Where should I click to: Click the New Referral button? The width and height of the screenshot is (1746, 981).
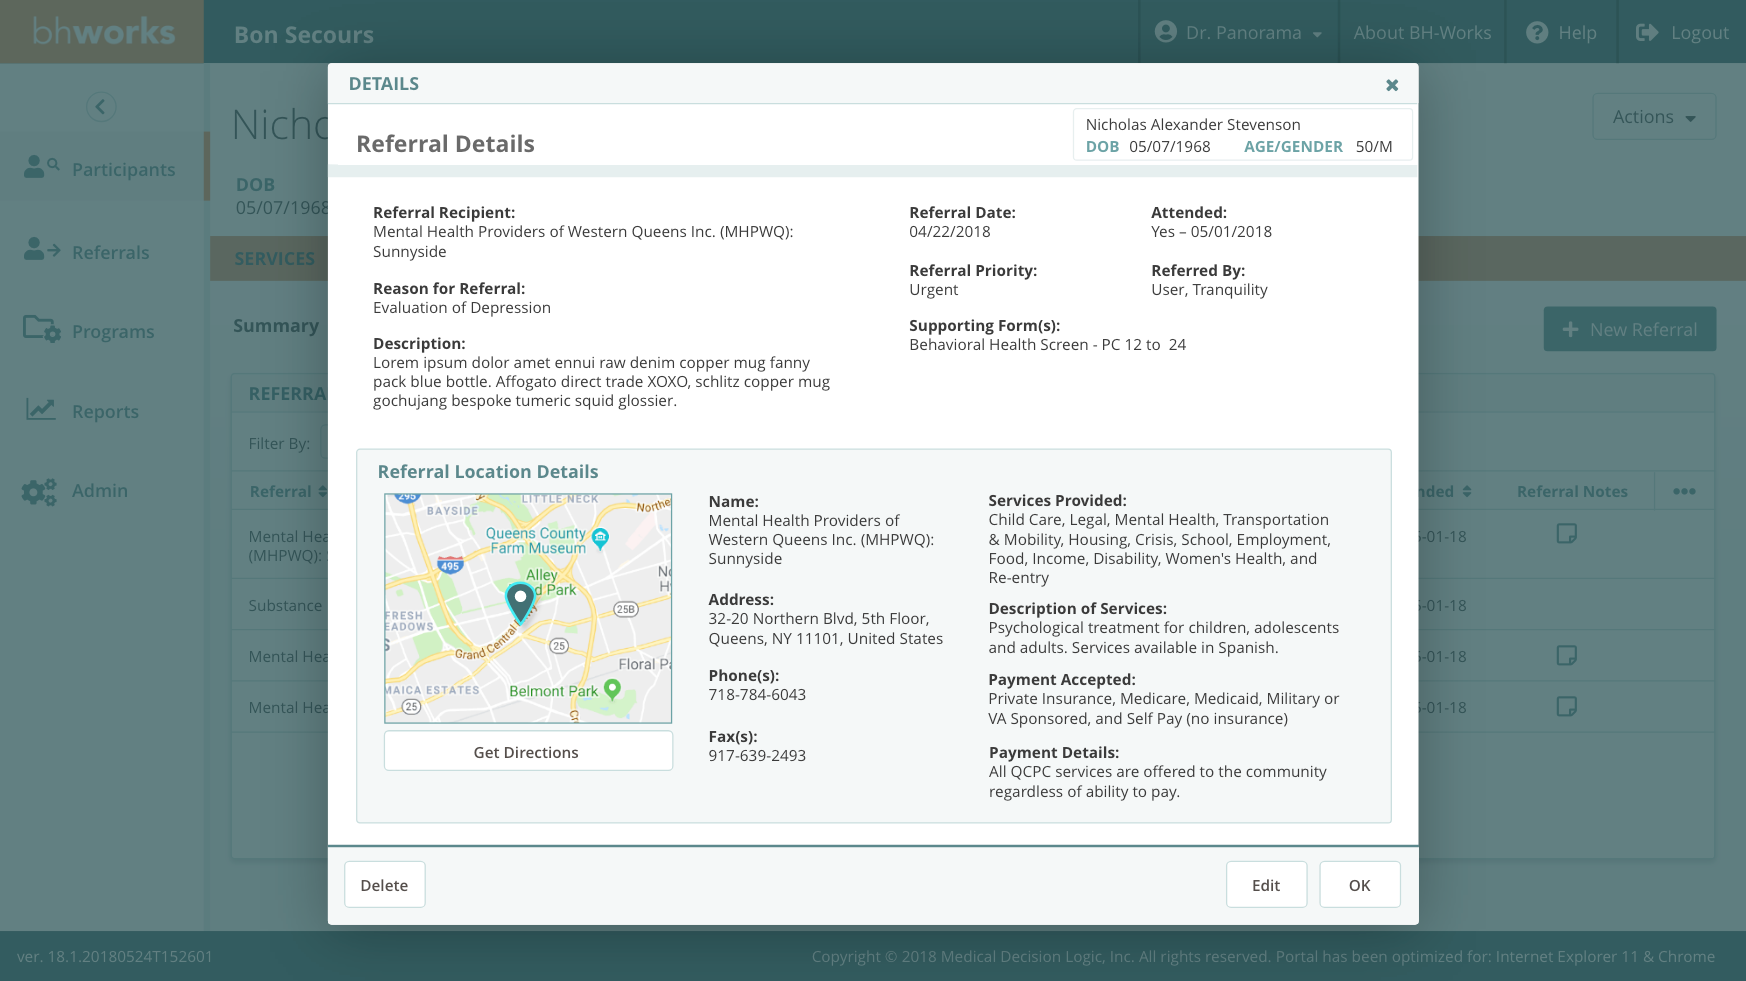point(1630,329)
